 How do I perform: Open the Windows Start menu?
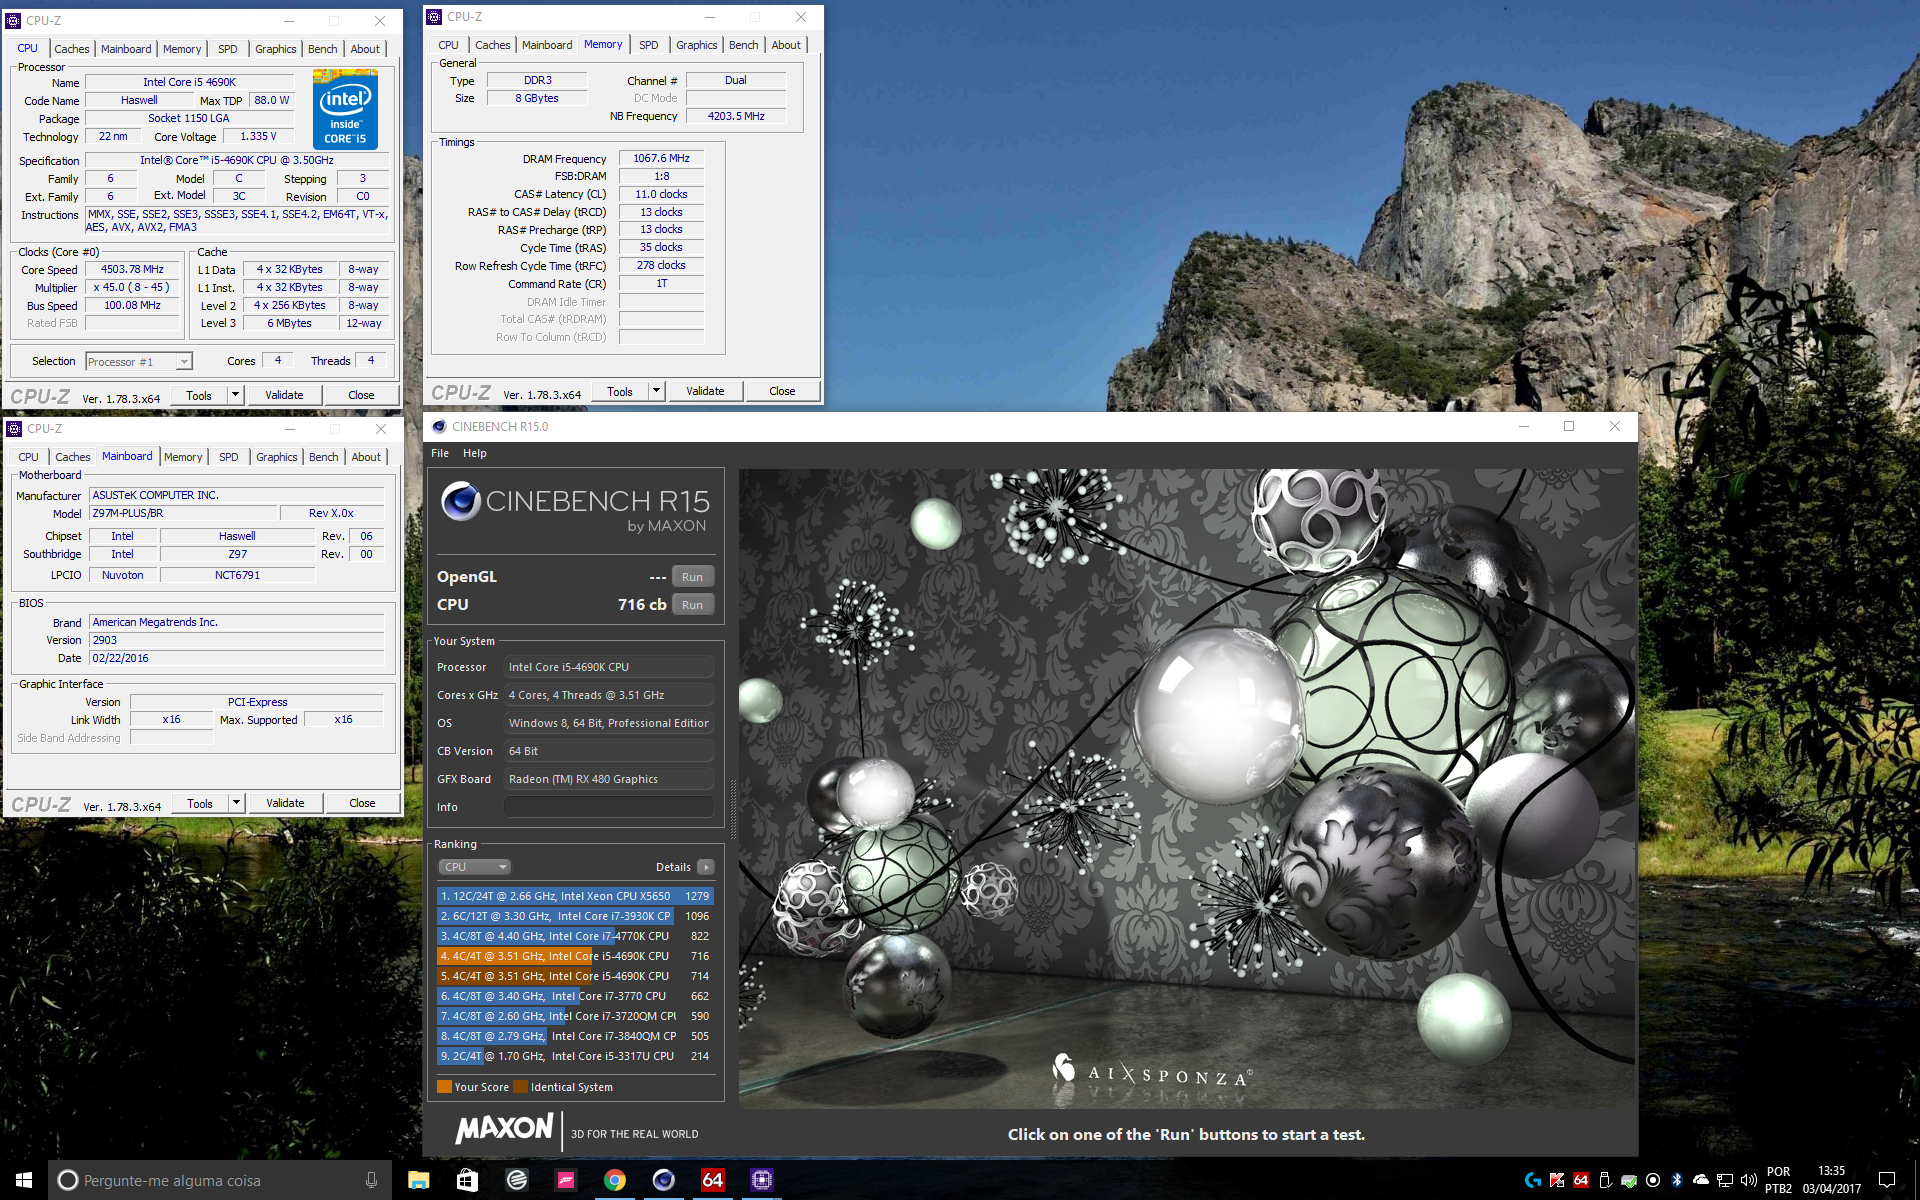24,1180
